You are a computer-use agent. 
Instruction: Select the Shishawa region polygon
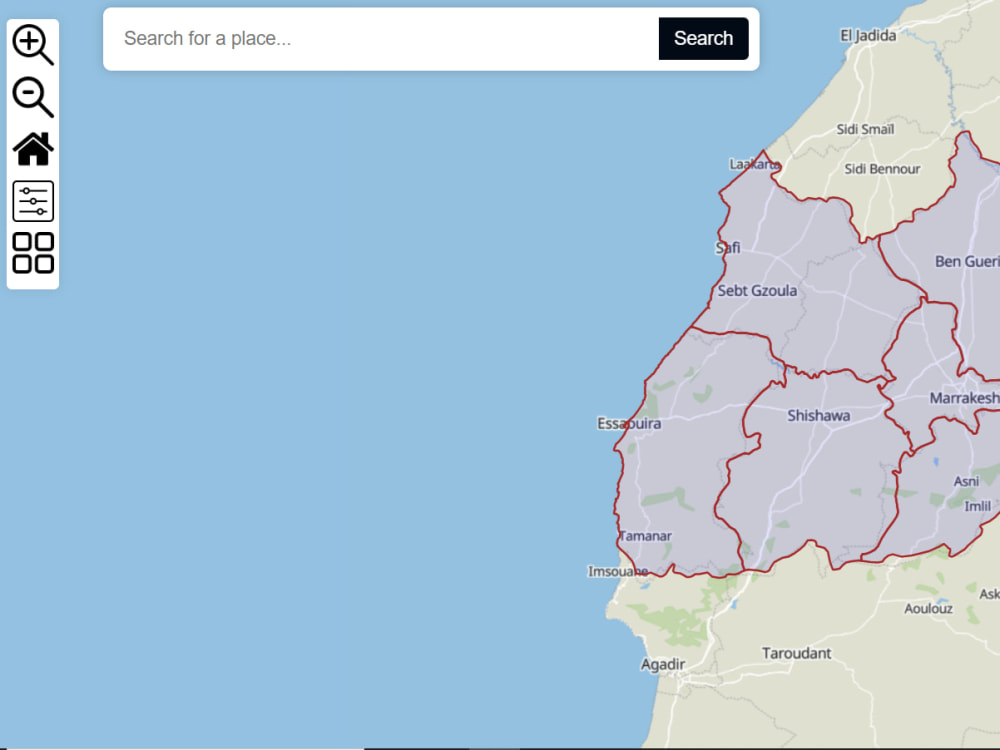point(818,415)
